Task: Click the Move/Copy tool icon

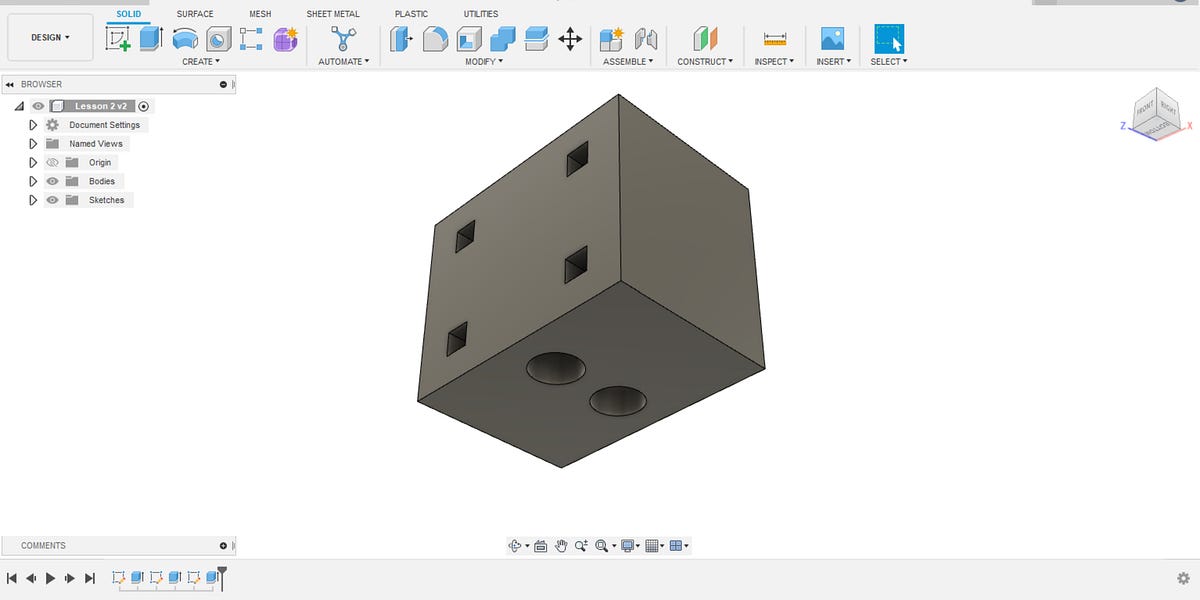Action: 568,38
